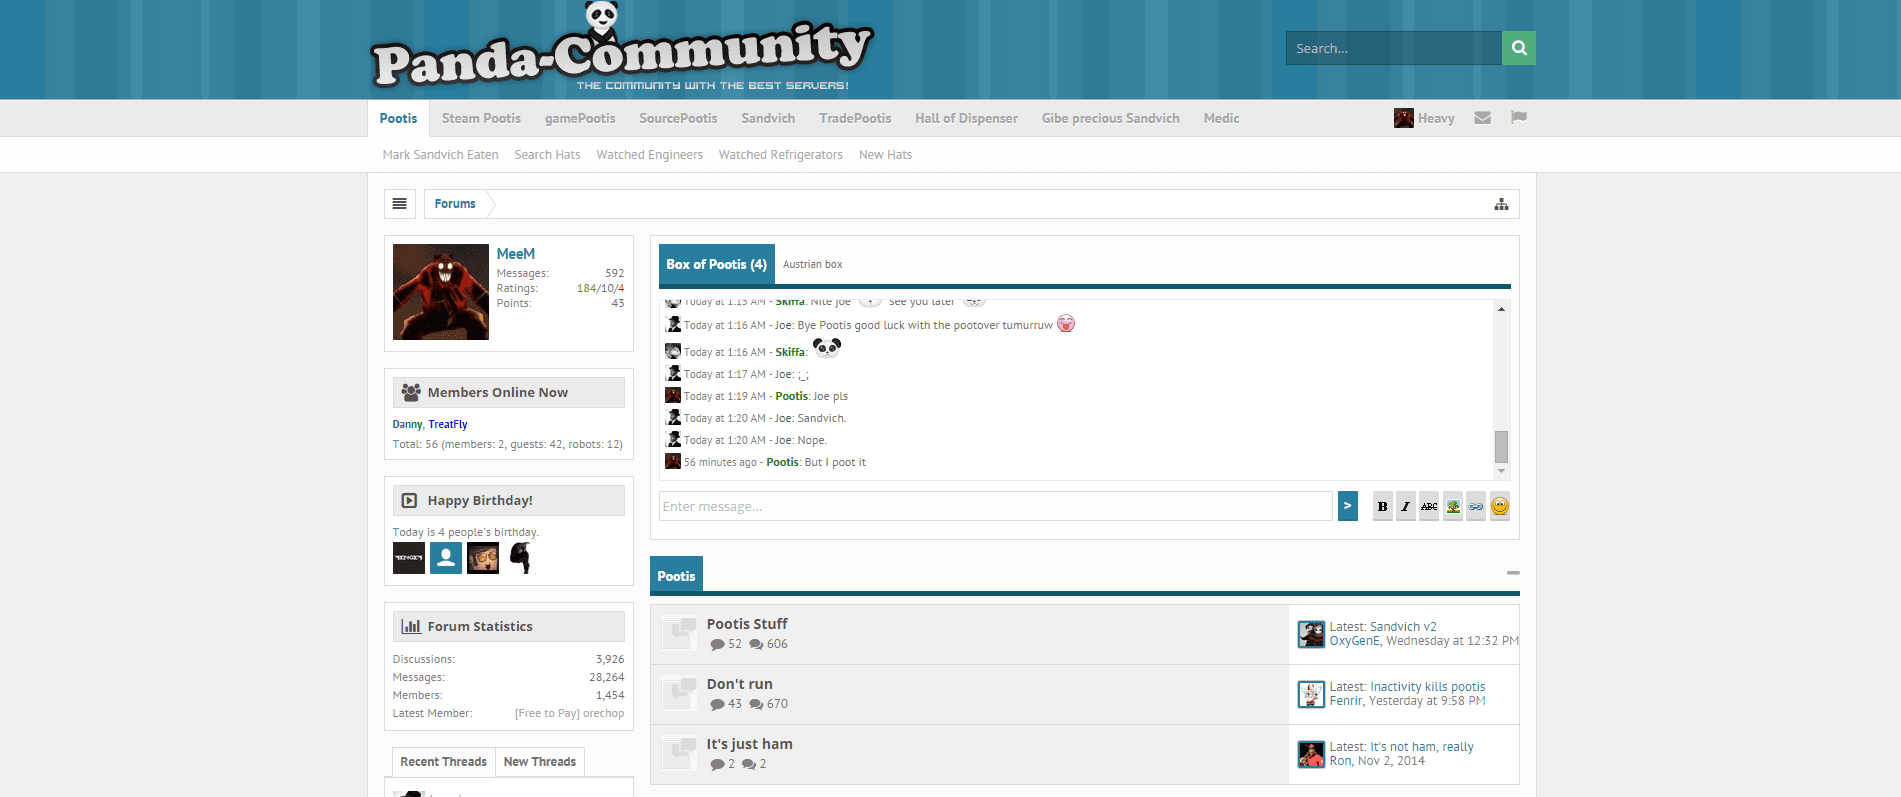Click the Enter message input field
Screen dimensions: 1901x797
click(x=994, y=507)
